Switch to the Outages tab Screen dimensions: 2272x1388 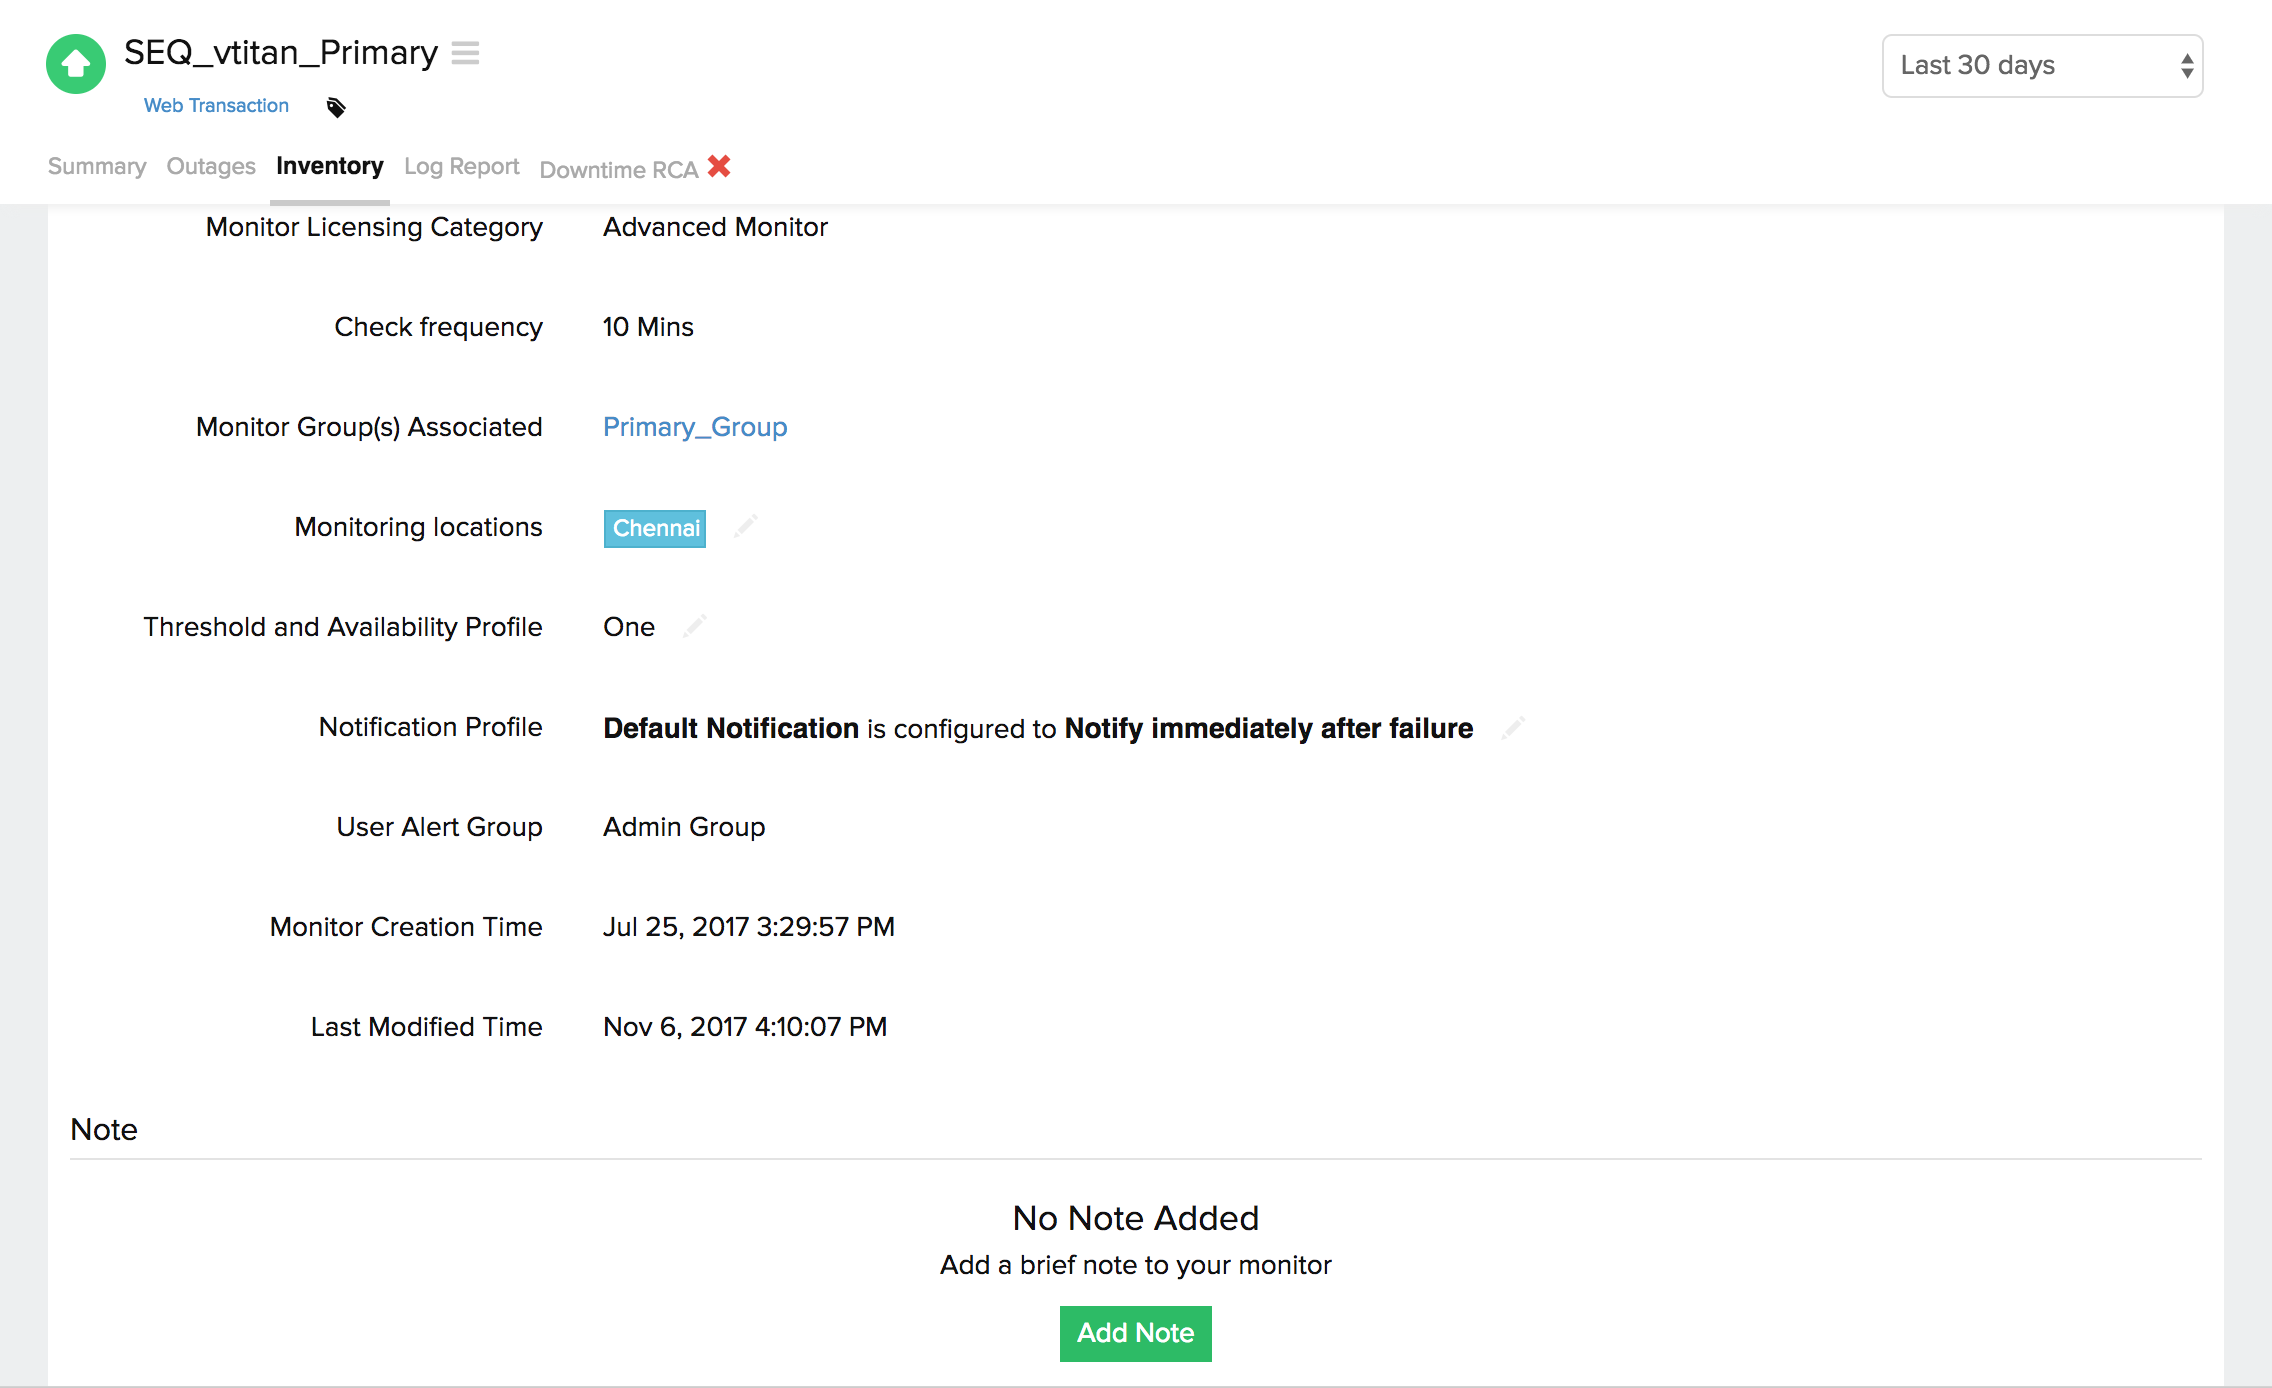[x=211, y=166]
